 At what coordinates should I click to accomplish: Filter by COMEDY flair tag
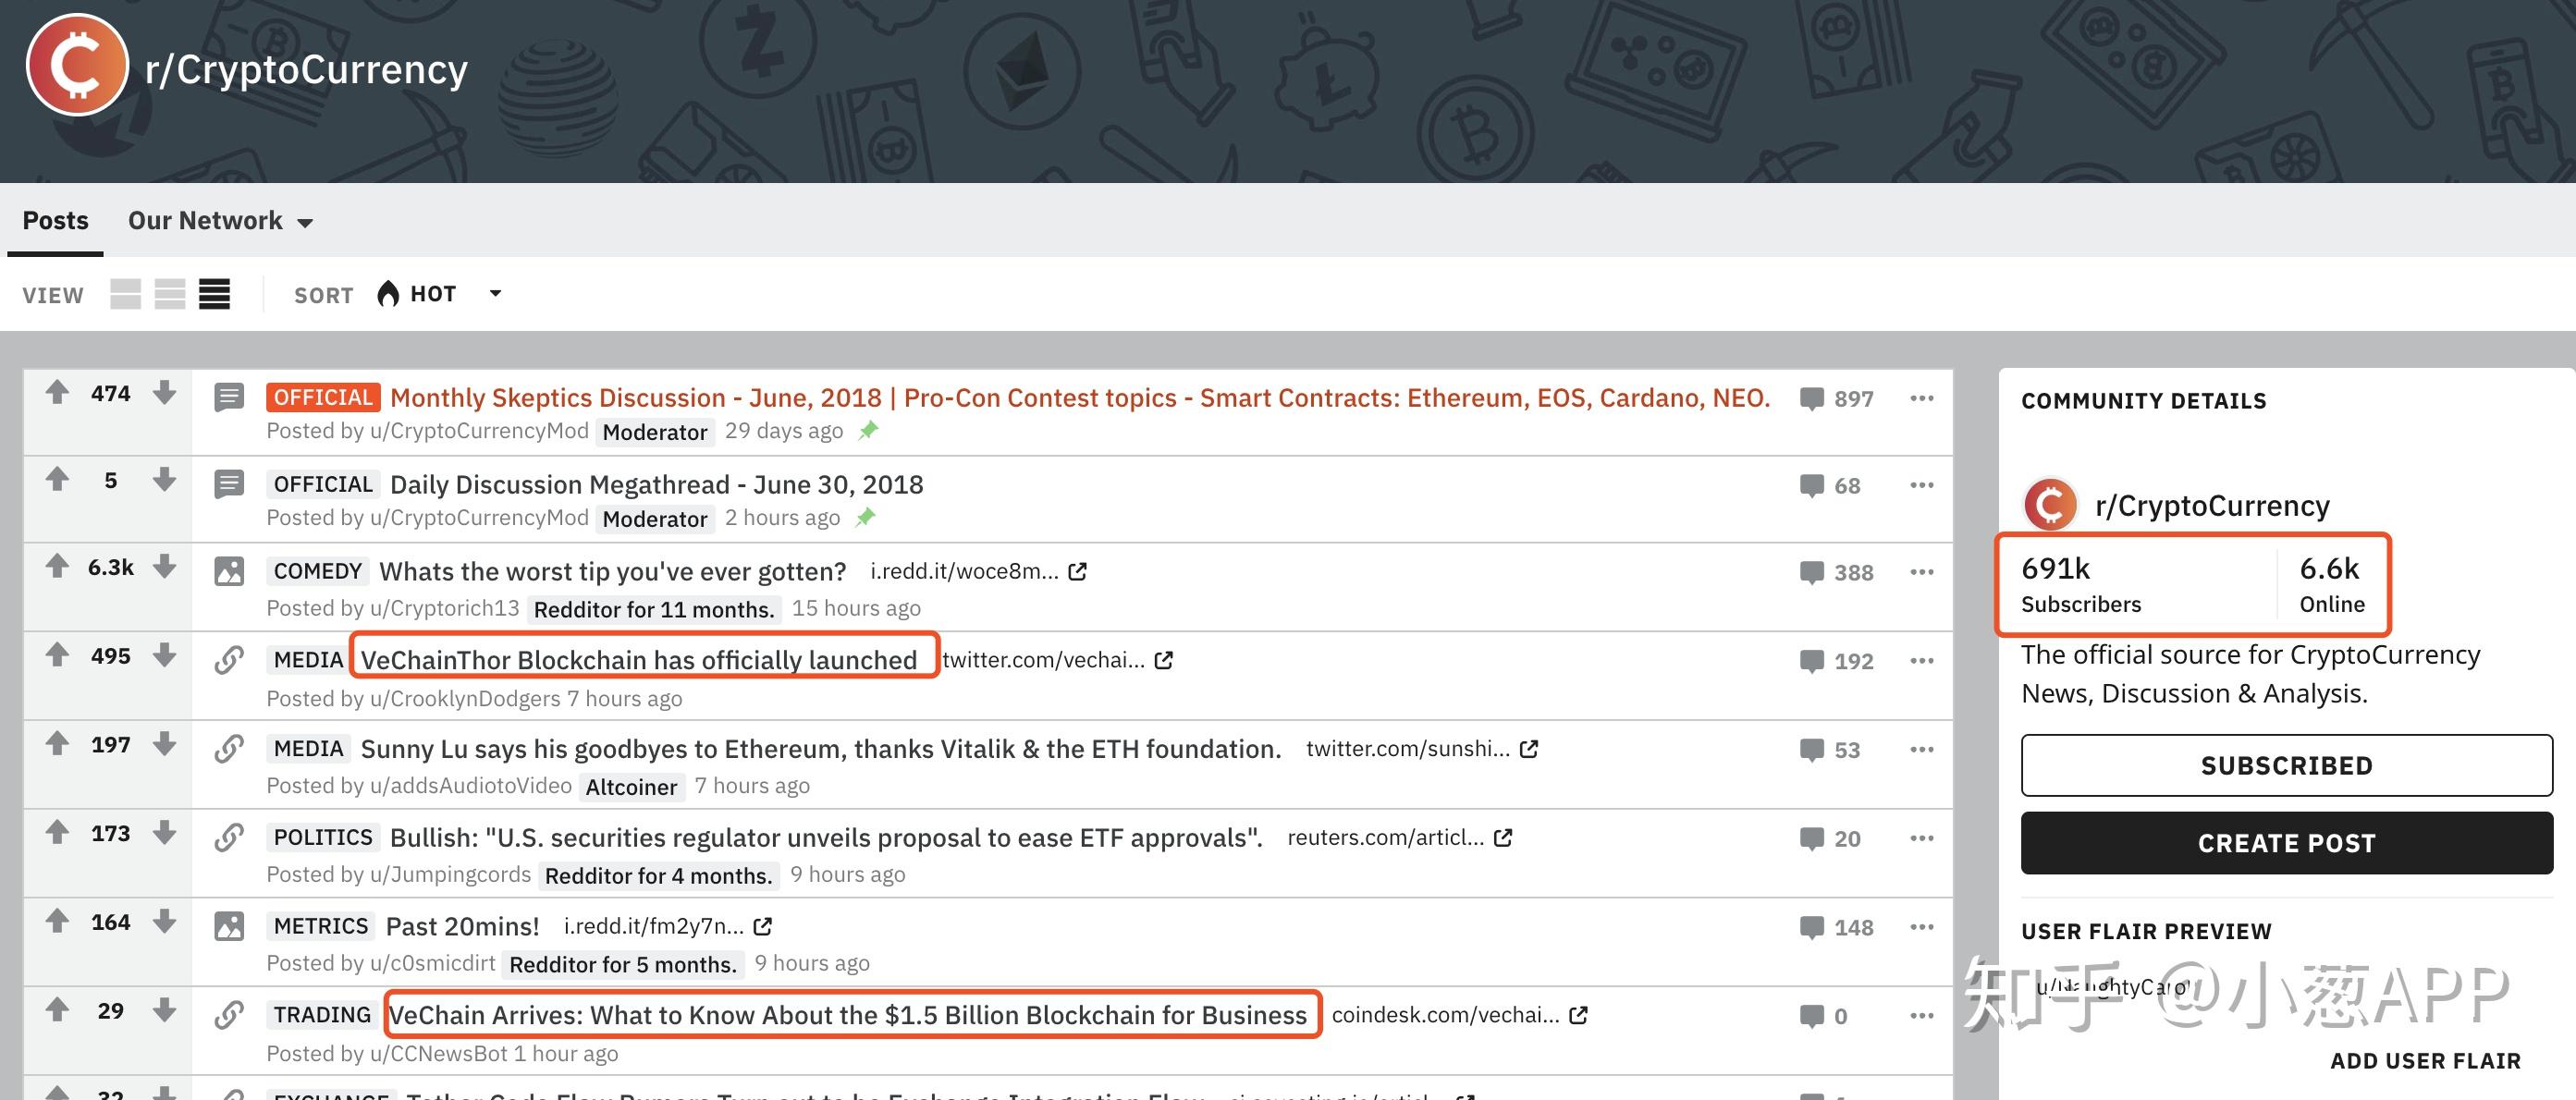click(318, 571)
